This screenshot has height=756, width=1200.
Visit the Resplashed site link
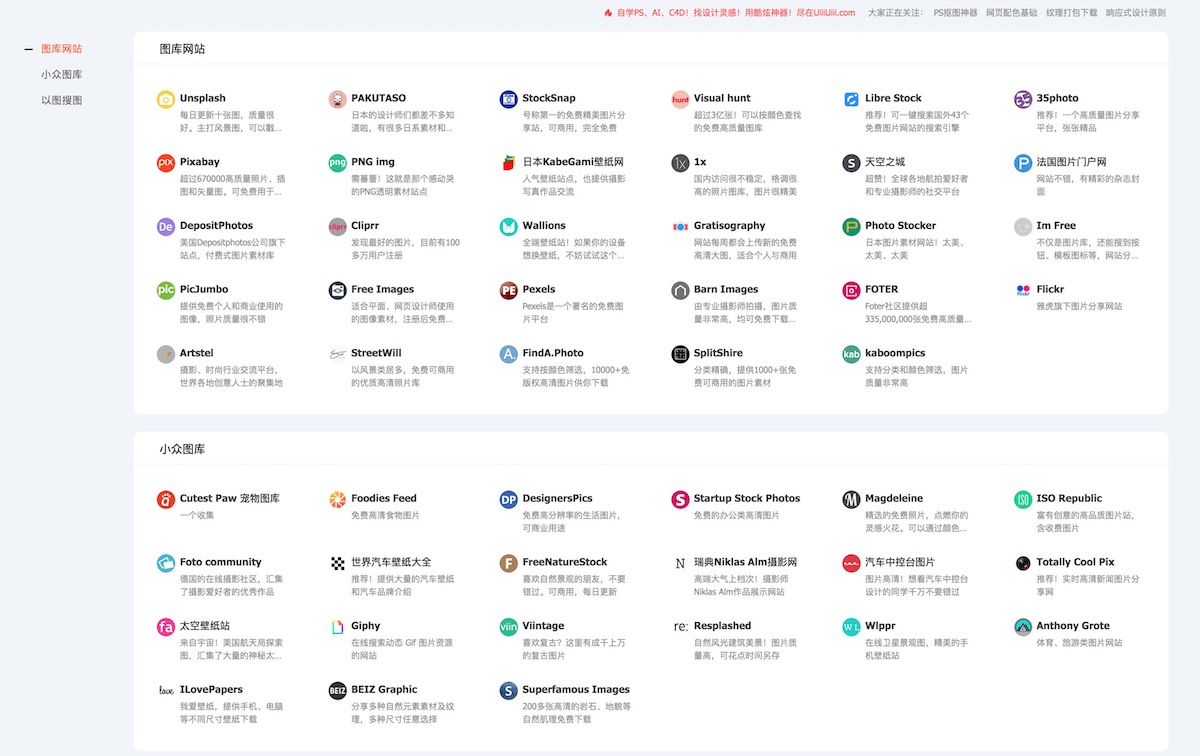click(723, 626)
